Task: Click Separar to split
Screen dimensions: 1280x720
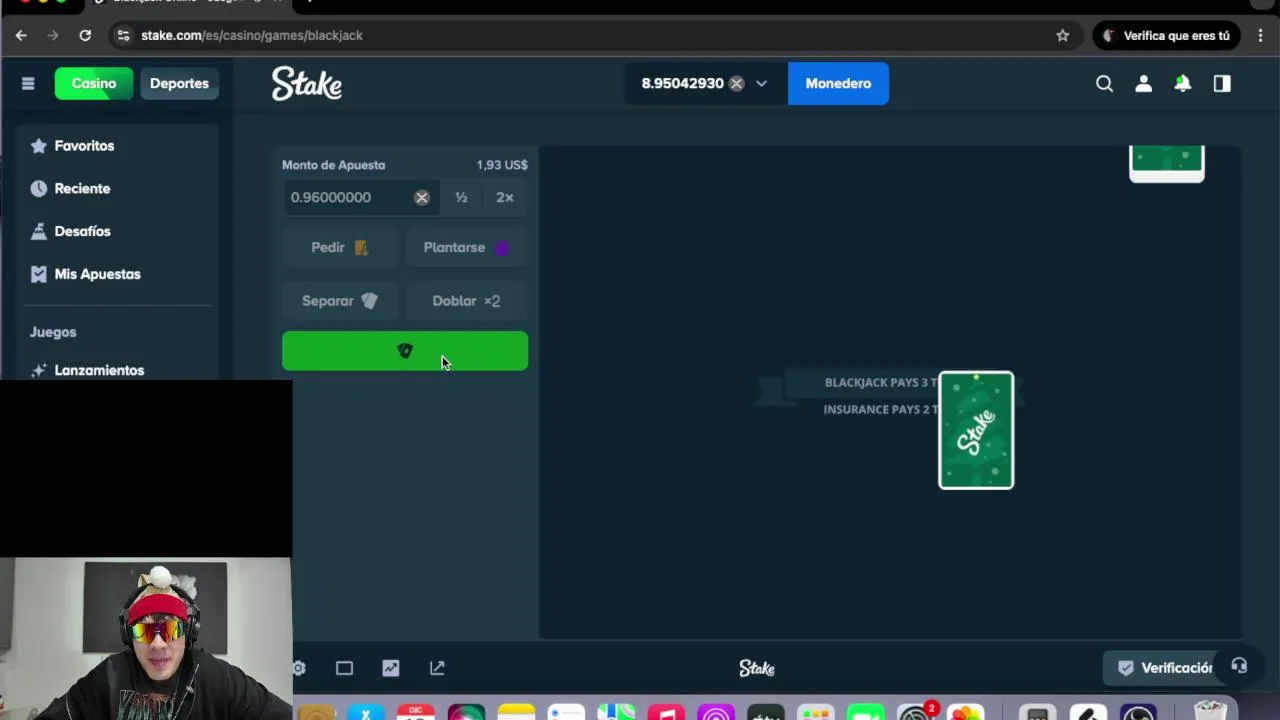Action: tap(340, 301)
